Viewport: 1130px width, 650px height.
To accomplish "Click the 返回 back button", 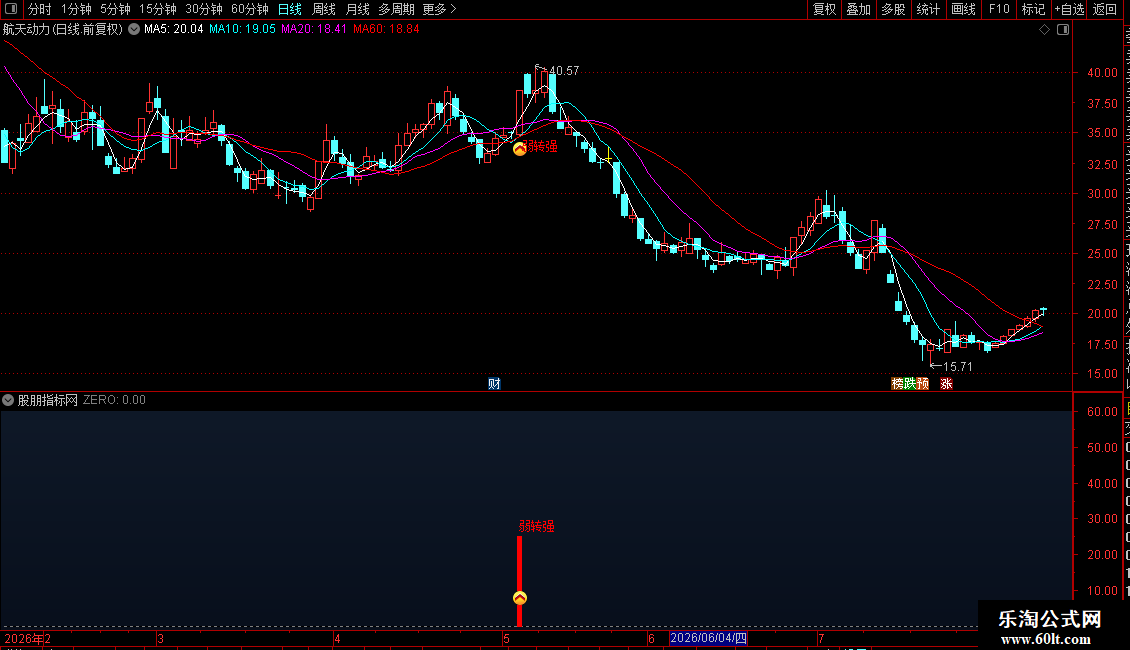I will pos(1105,9).
